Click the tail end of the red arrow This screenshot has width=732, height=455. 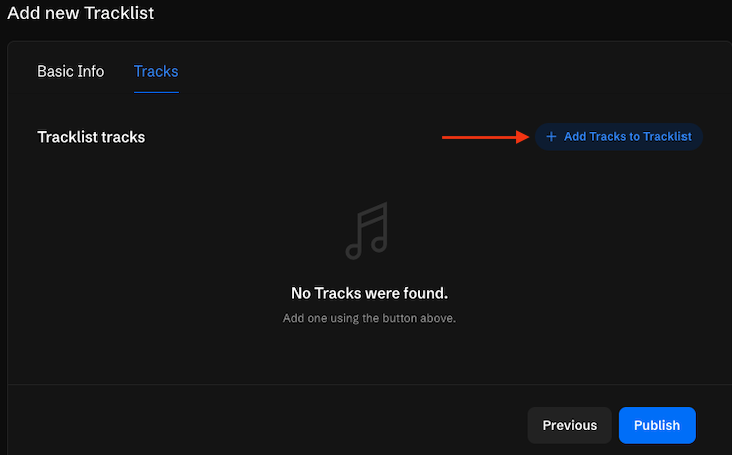[446, 137]
